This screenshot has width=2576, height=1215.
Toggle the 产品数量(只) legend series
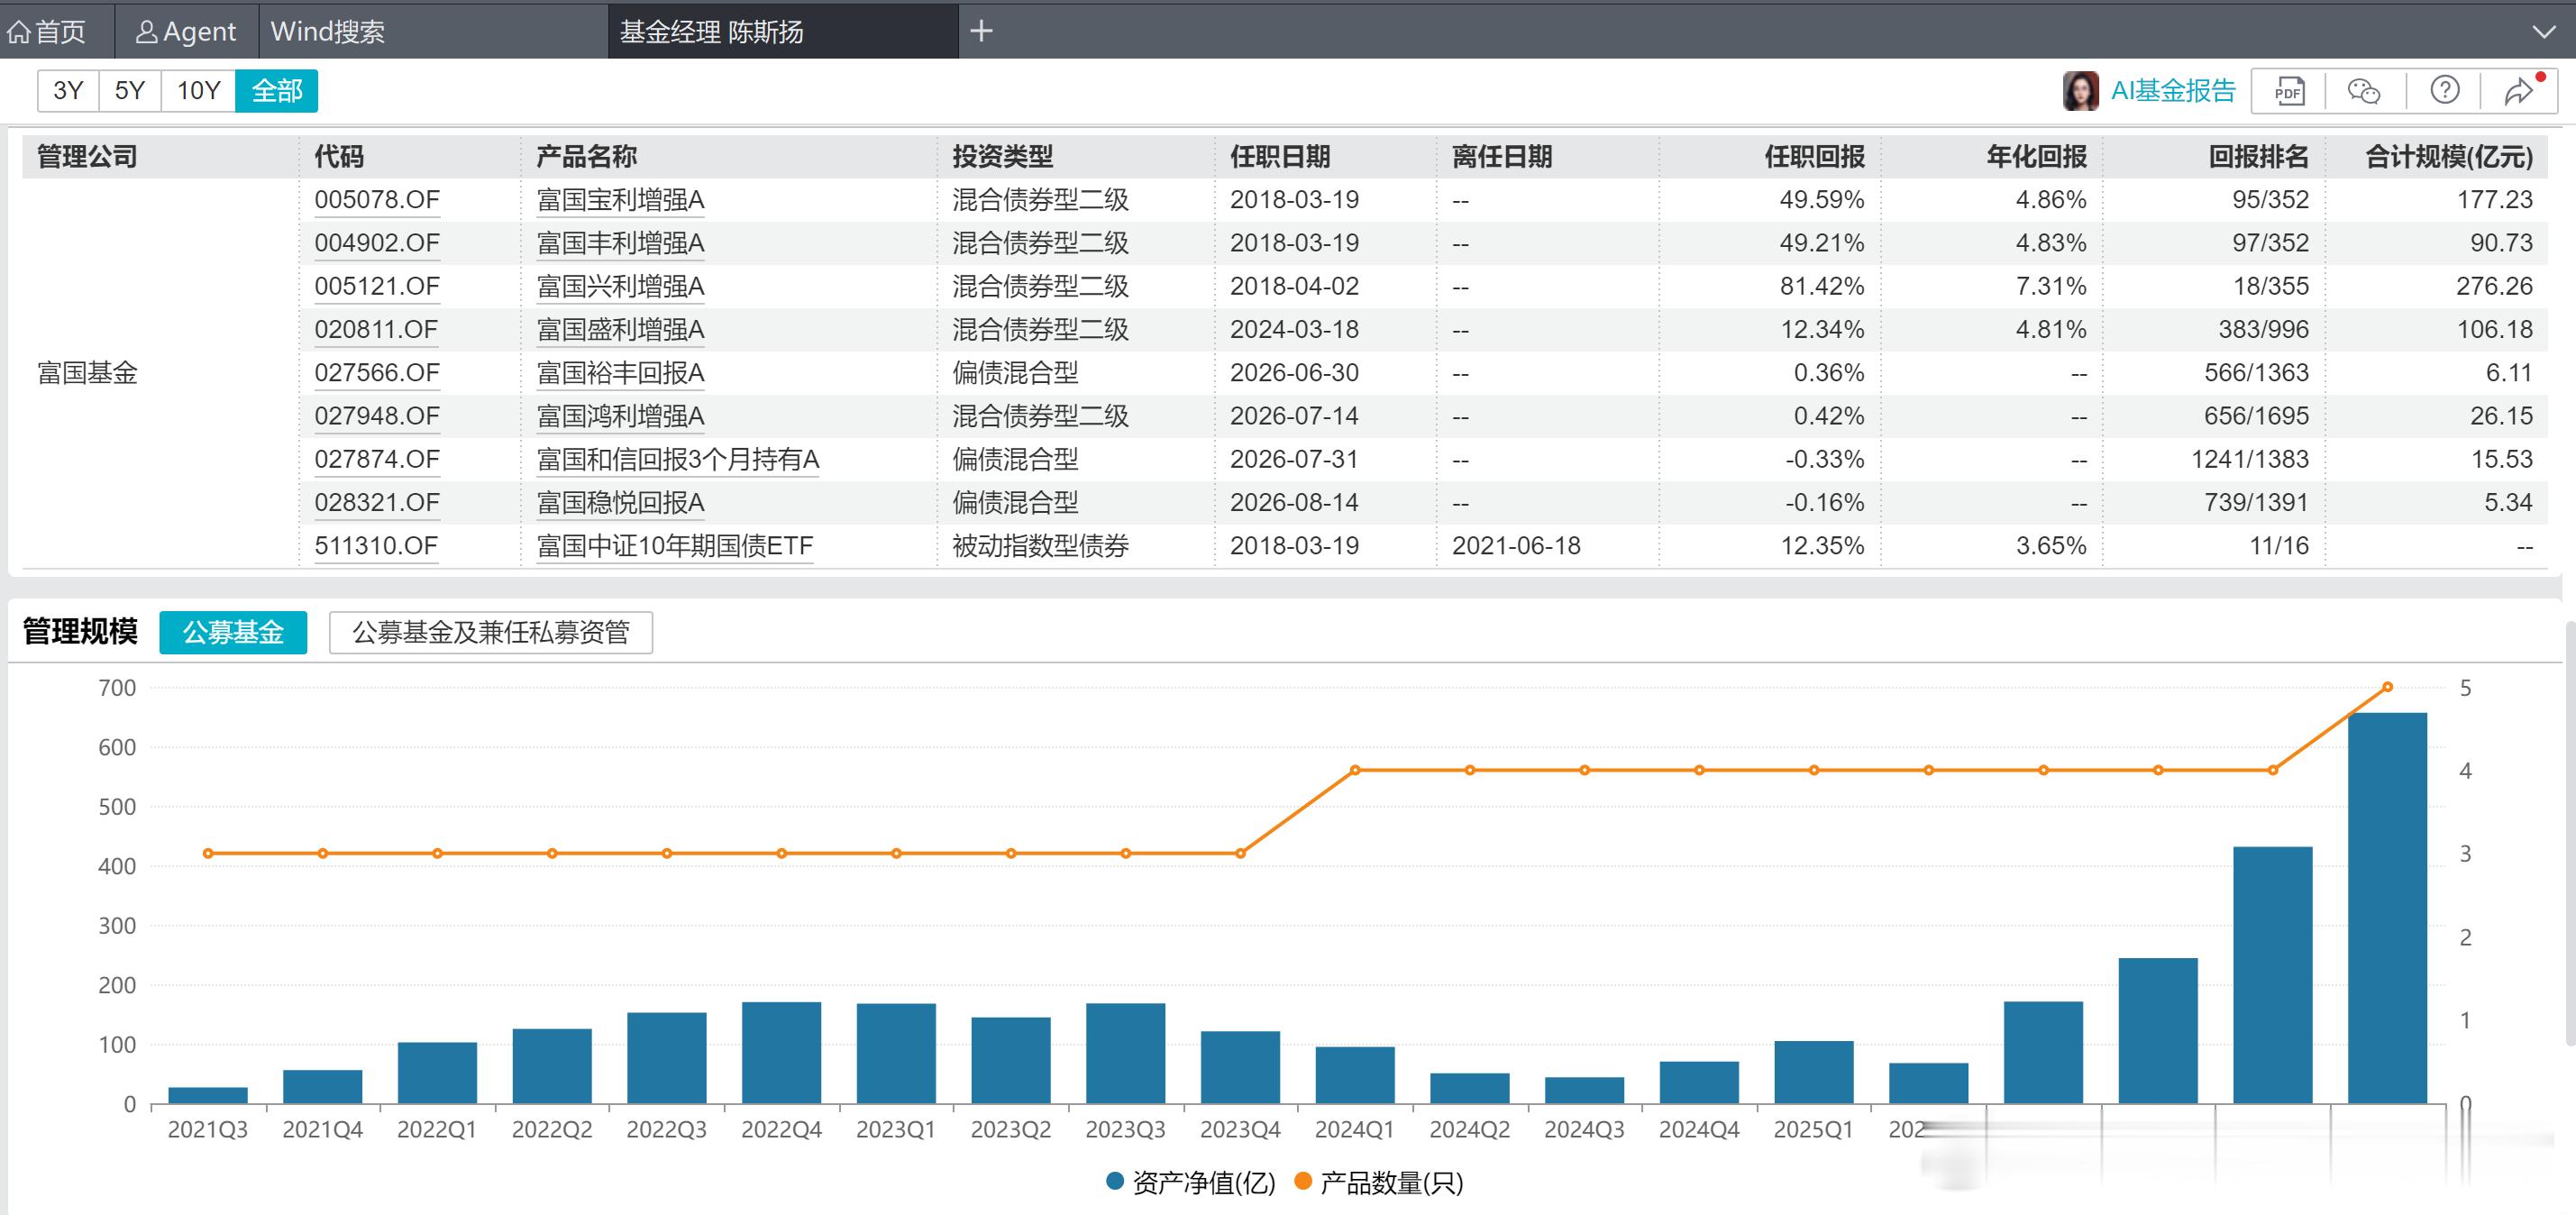[x=1378, y=1183]
